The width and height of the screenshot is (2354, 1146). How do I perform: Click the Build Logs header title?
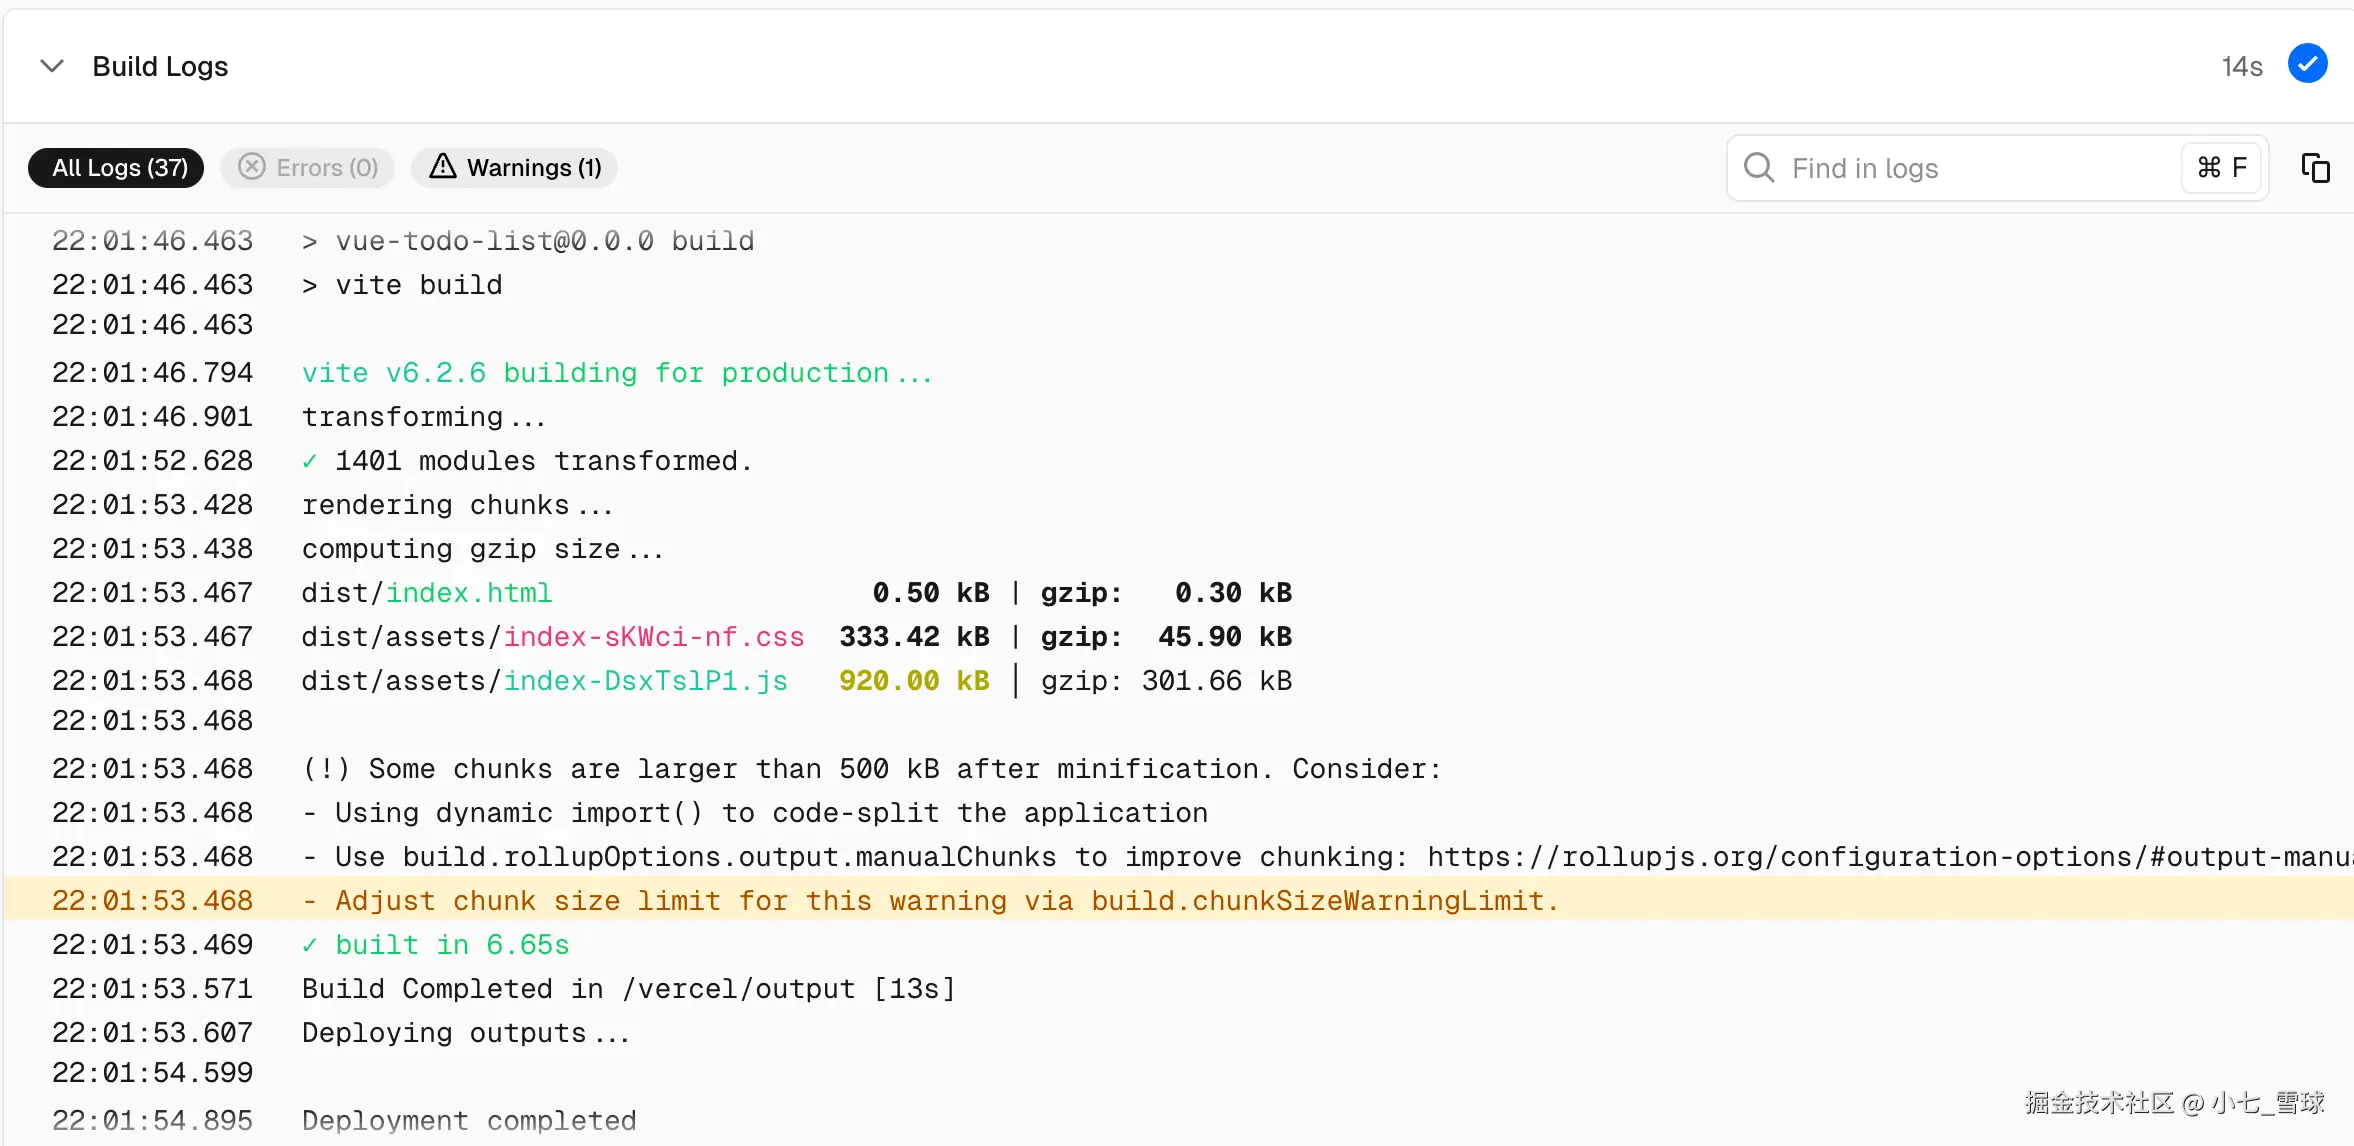tap(160, 66)
